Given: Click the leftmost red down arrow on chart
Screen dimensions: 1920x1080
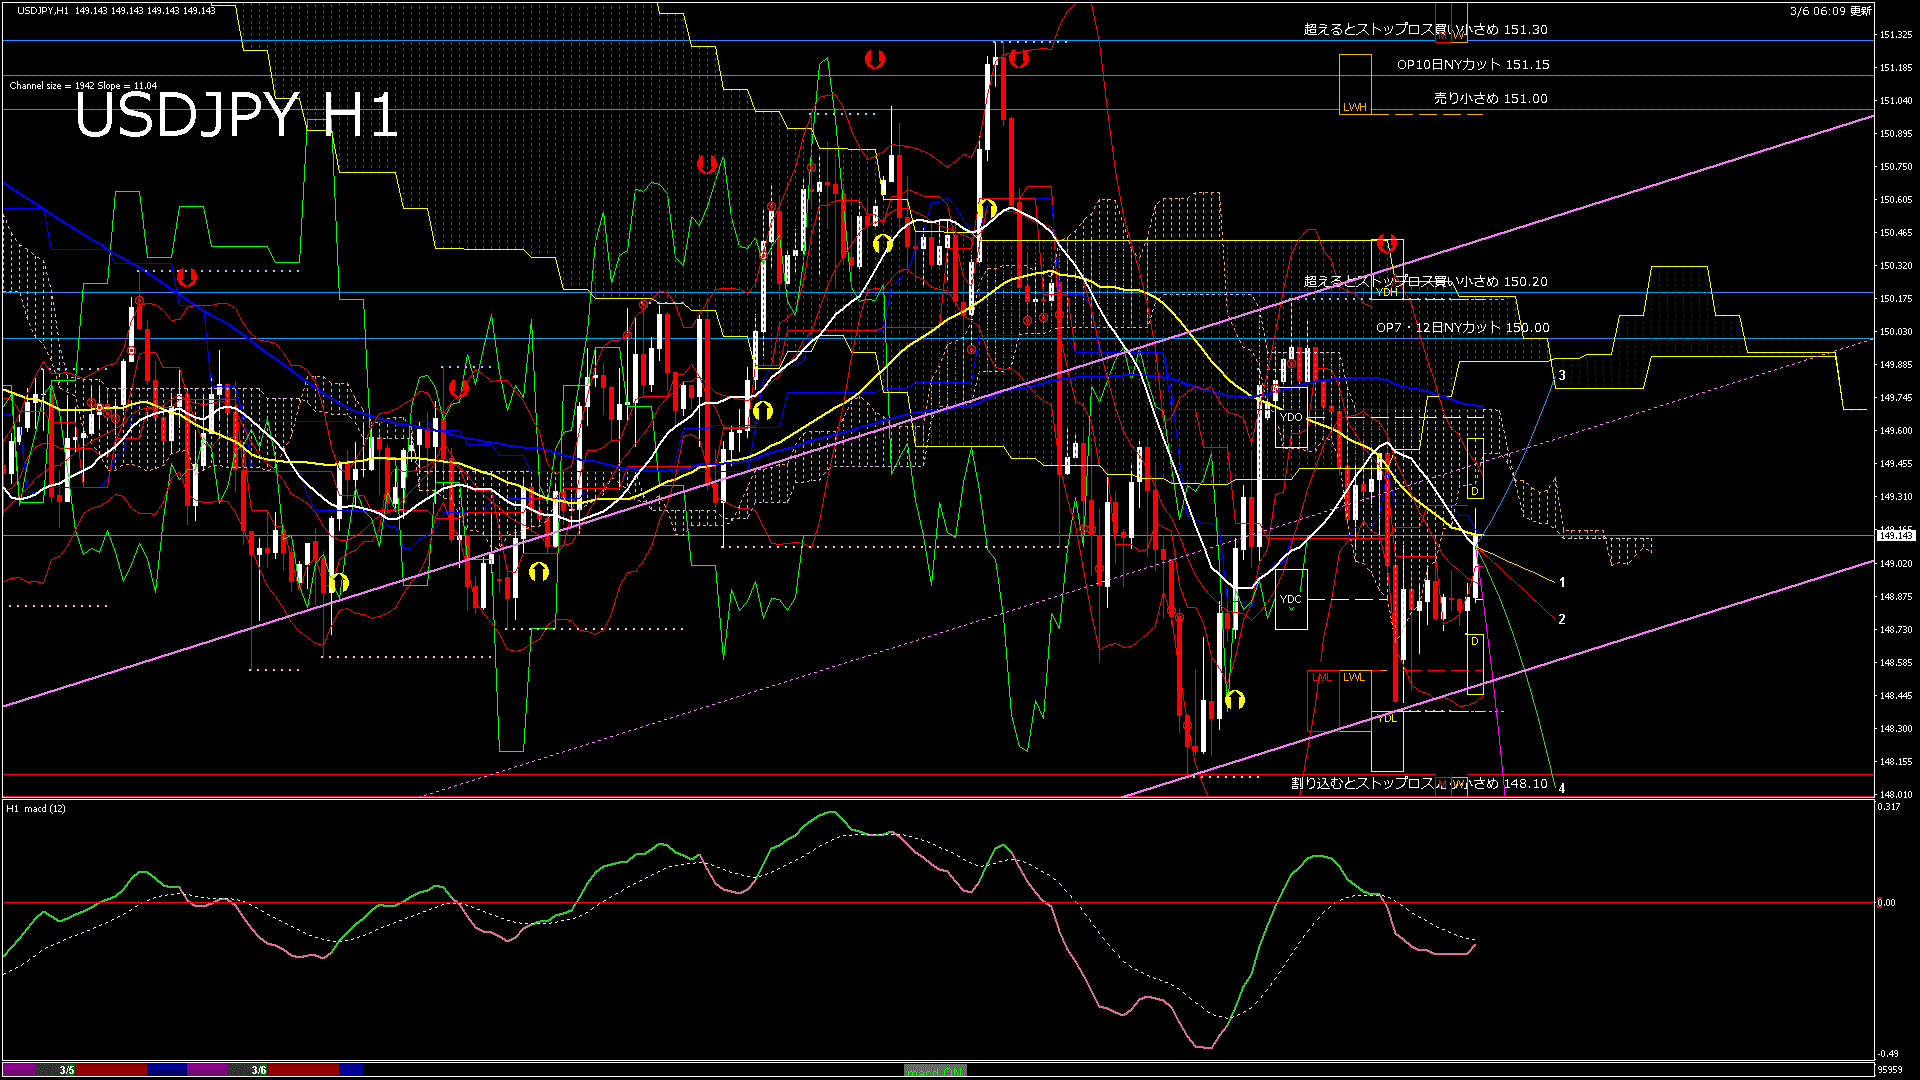Looking at the screenshot, I should point(186,277).
